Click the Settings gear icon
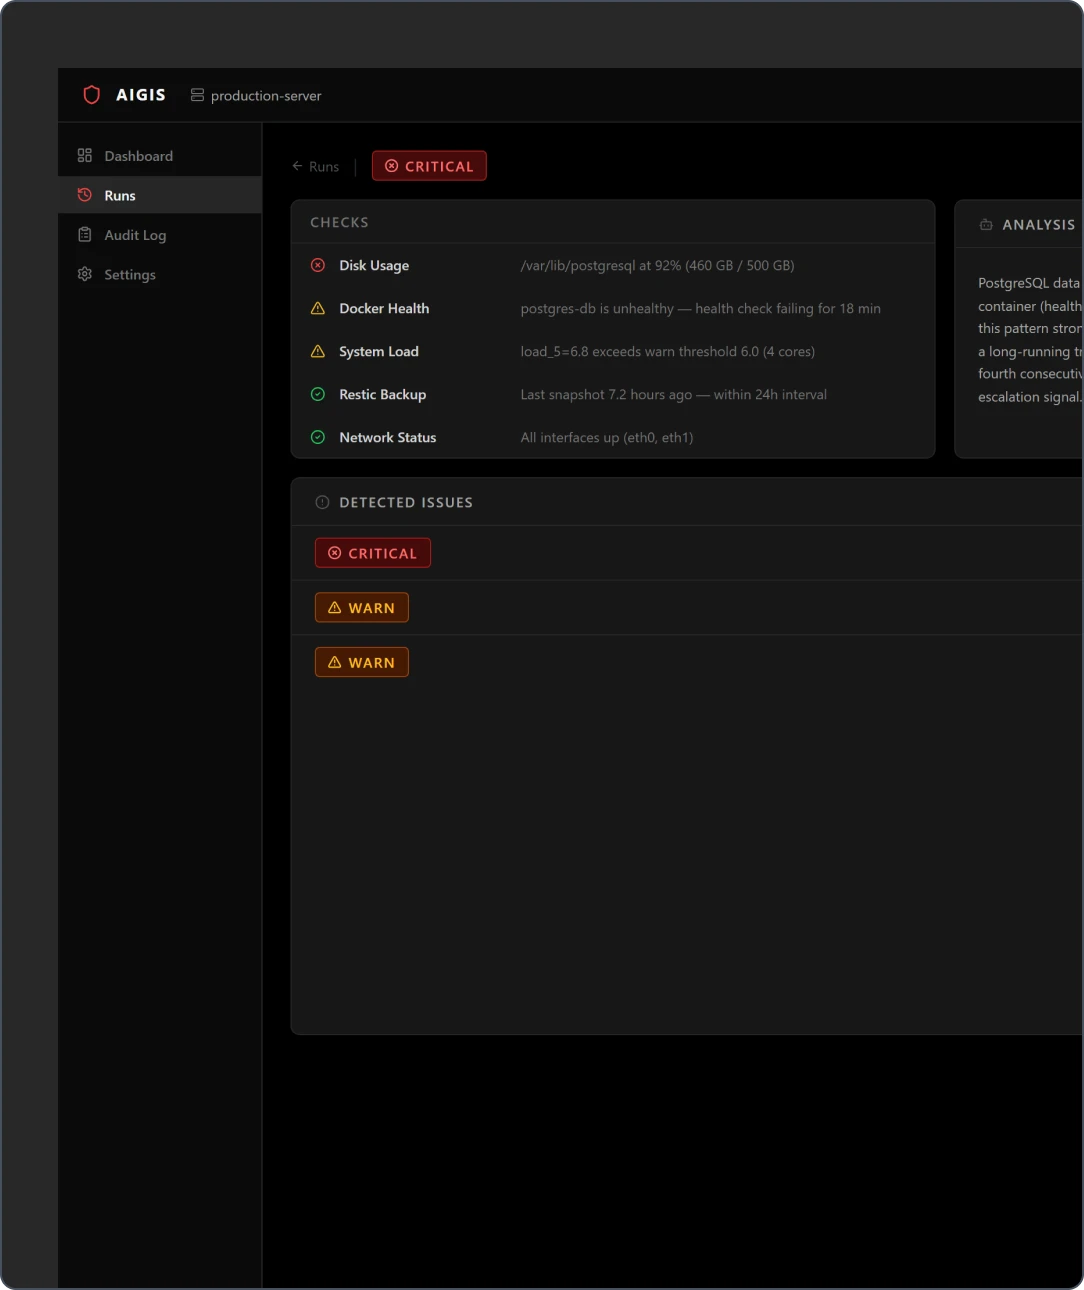This screenshot has width=1084, height=1290. tap(85, 274)
